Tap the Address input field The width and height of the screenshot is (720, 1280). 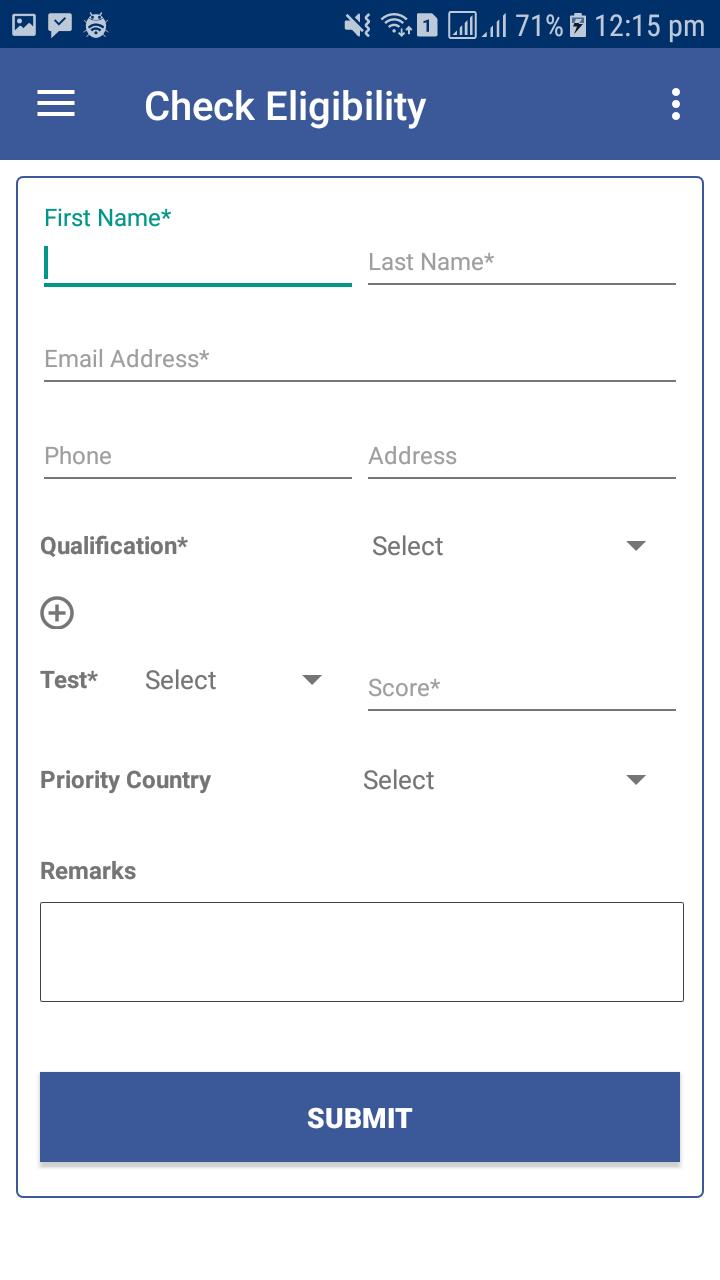522,456
